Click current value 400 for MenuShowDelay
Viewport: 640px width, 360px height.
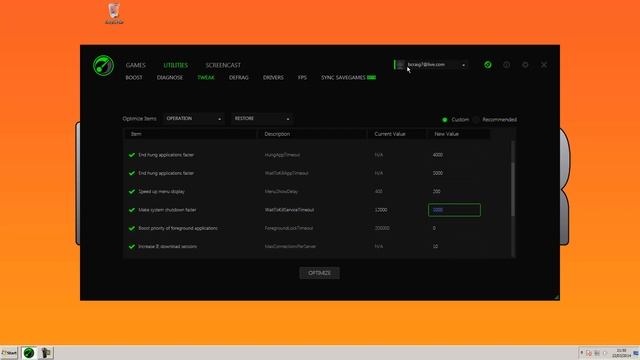click(378, 192)
